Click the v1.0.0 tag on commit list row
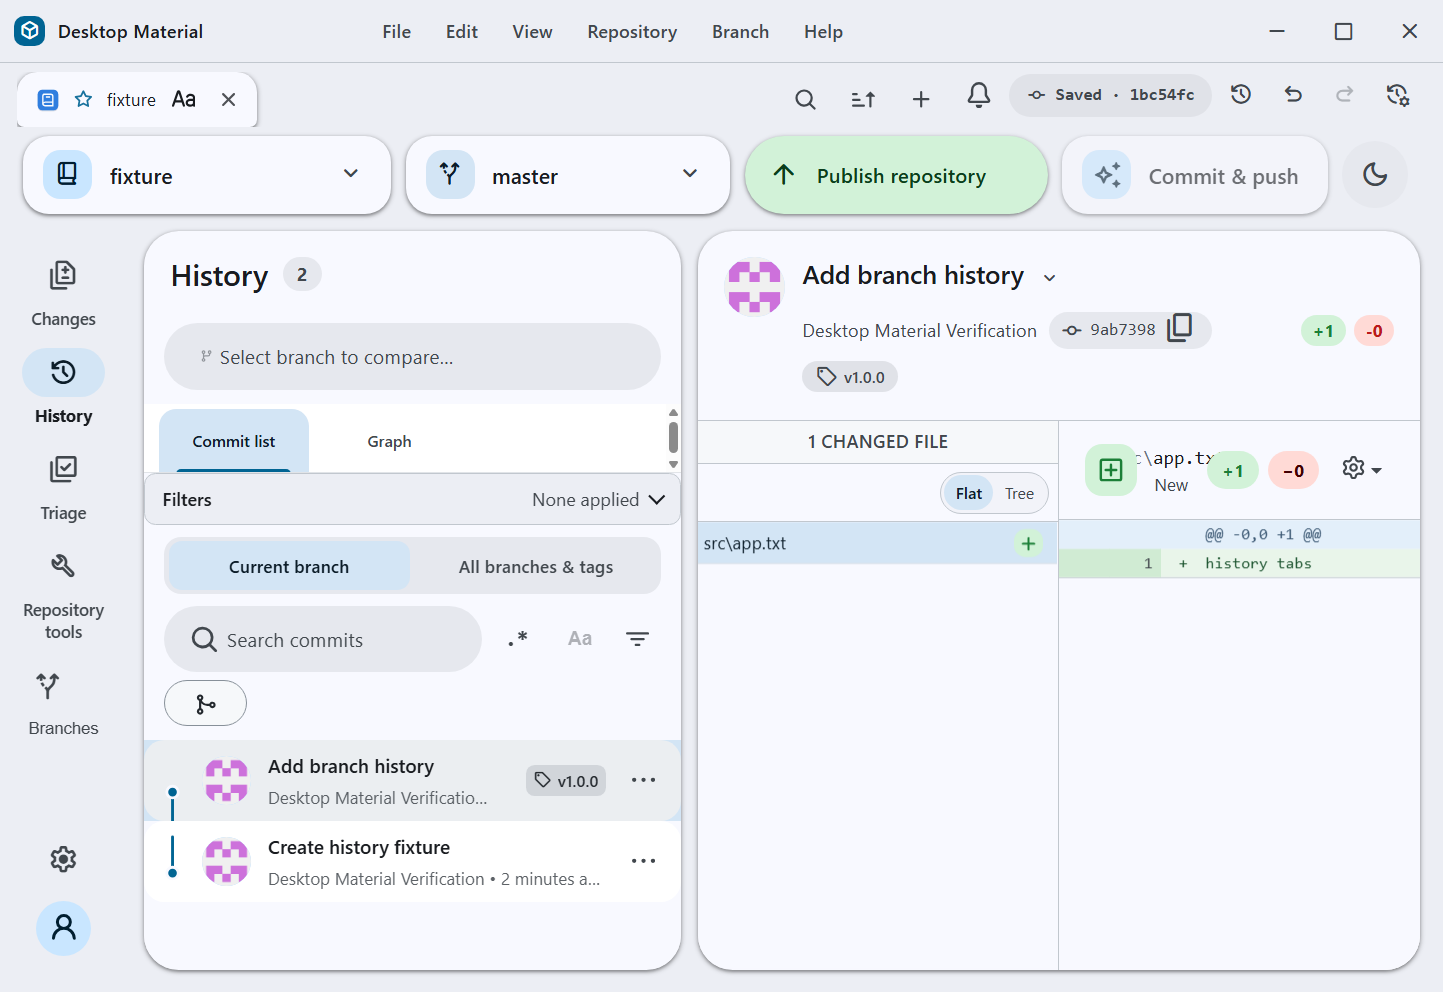The image size is (1443, 992). click(566, 781)
